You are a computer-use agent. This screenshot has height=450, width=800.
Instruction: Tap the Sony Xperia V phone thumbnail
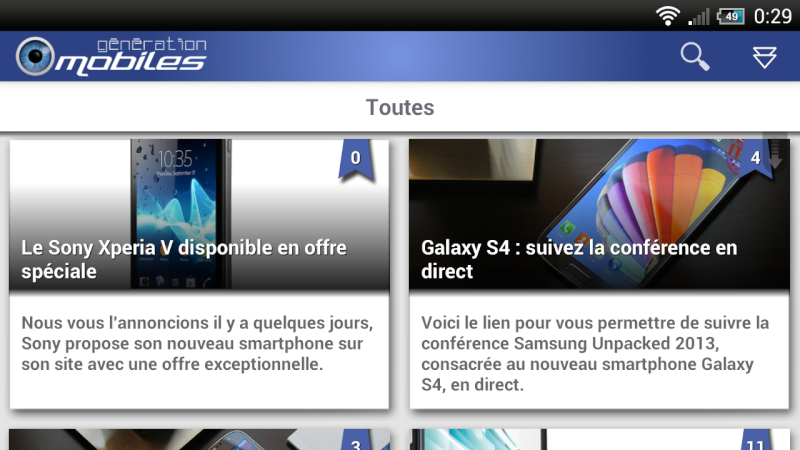pos(181,213)
